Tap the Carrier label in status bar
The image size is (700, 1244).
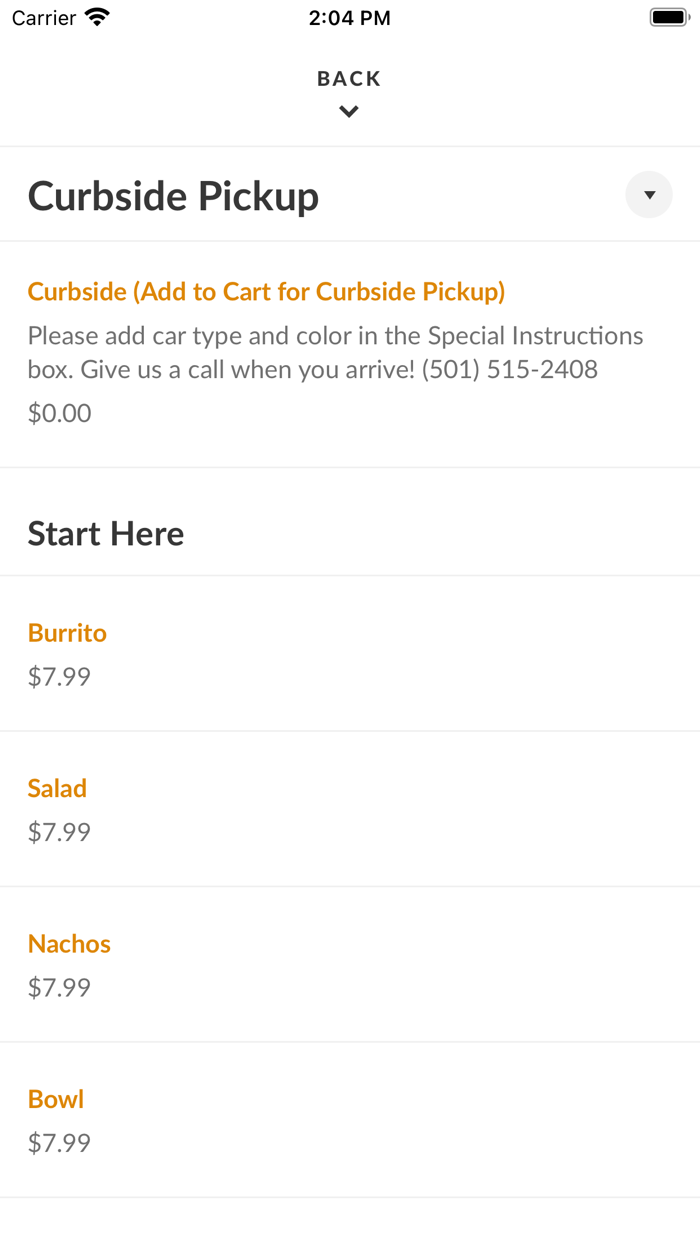(x=44, y=18)
